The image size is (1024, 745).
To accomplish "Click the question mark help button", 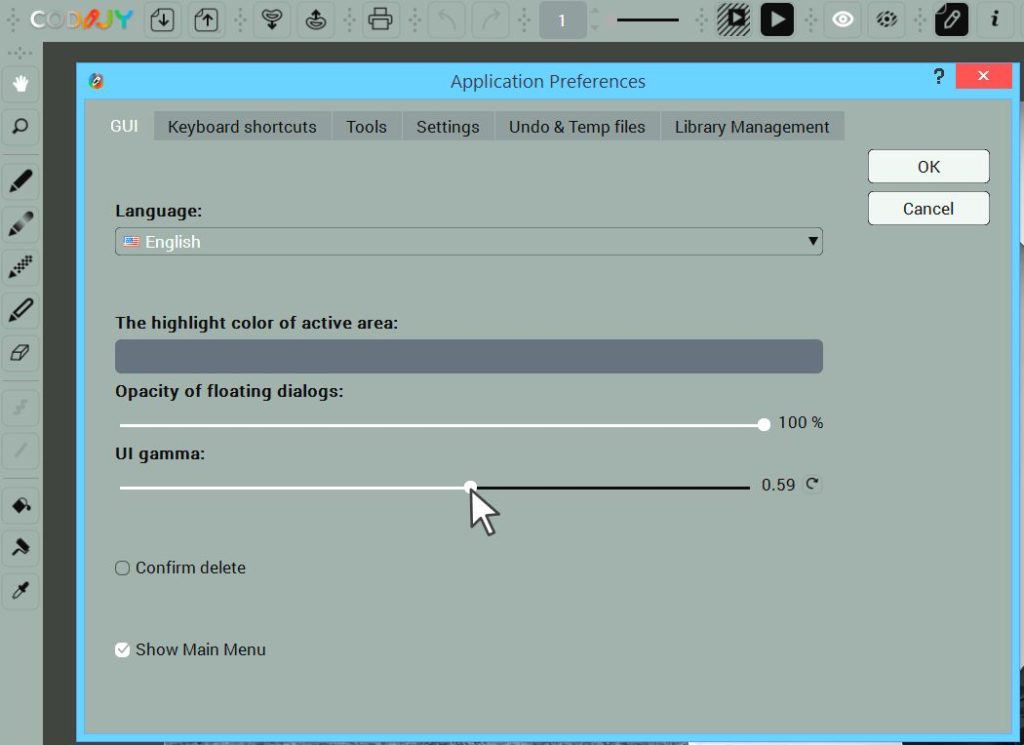I will tap(938, 76).
